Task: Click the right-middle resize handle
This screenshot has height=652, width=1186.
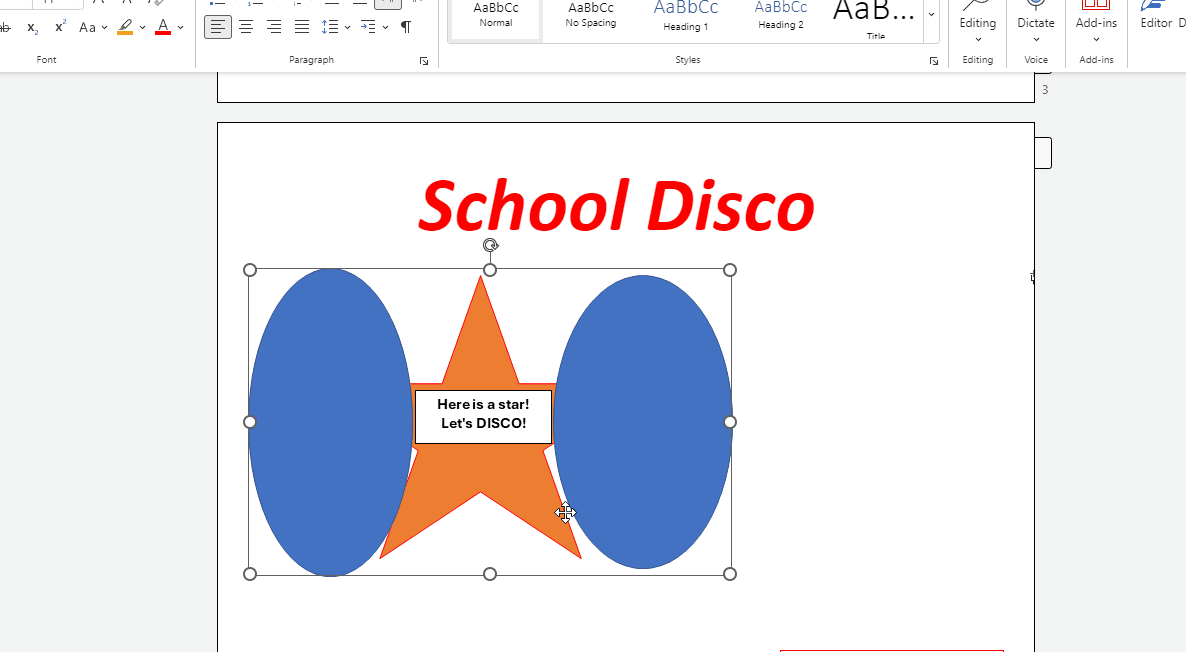Action: (x=730, y=422)
